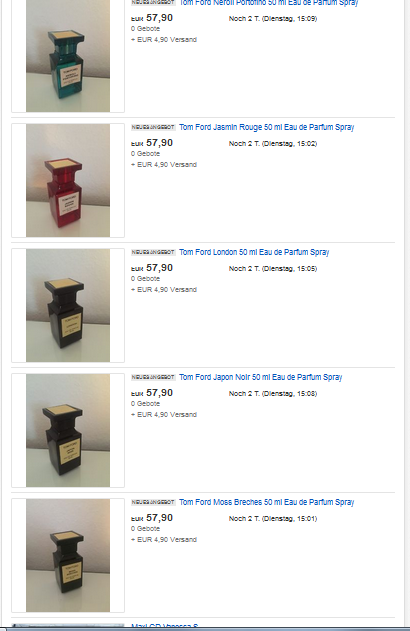Click the EUR 57,90 price of Japon Noir

(152, 393)
